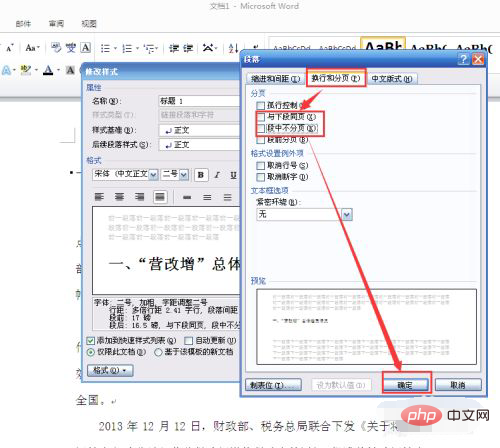Image resolution: width=500 pixels, height=448 pixels.
Task: Click the 取消 button
Action: point(458,385)
